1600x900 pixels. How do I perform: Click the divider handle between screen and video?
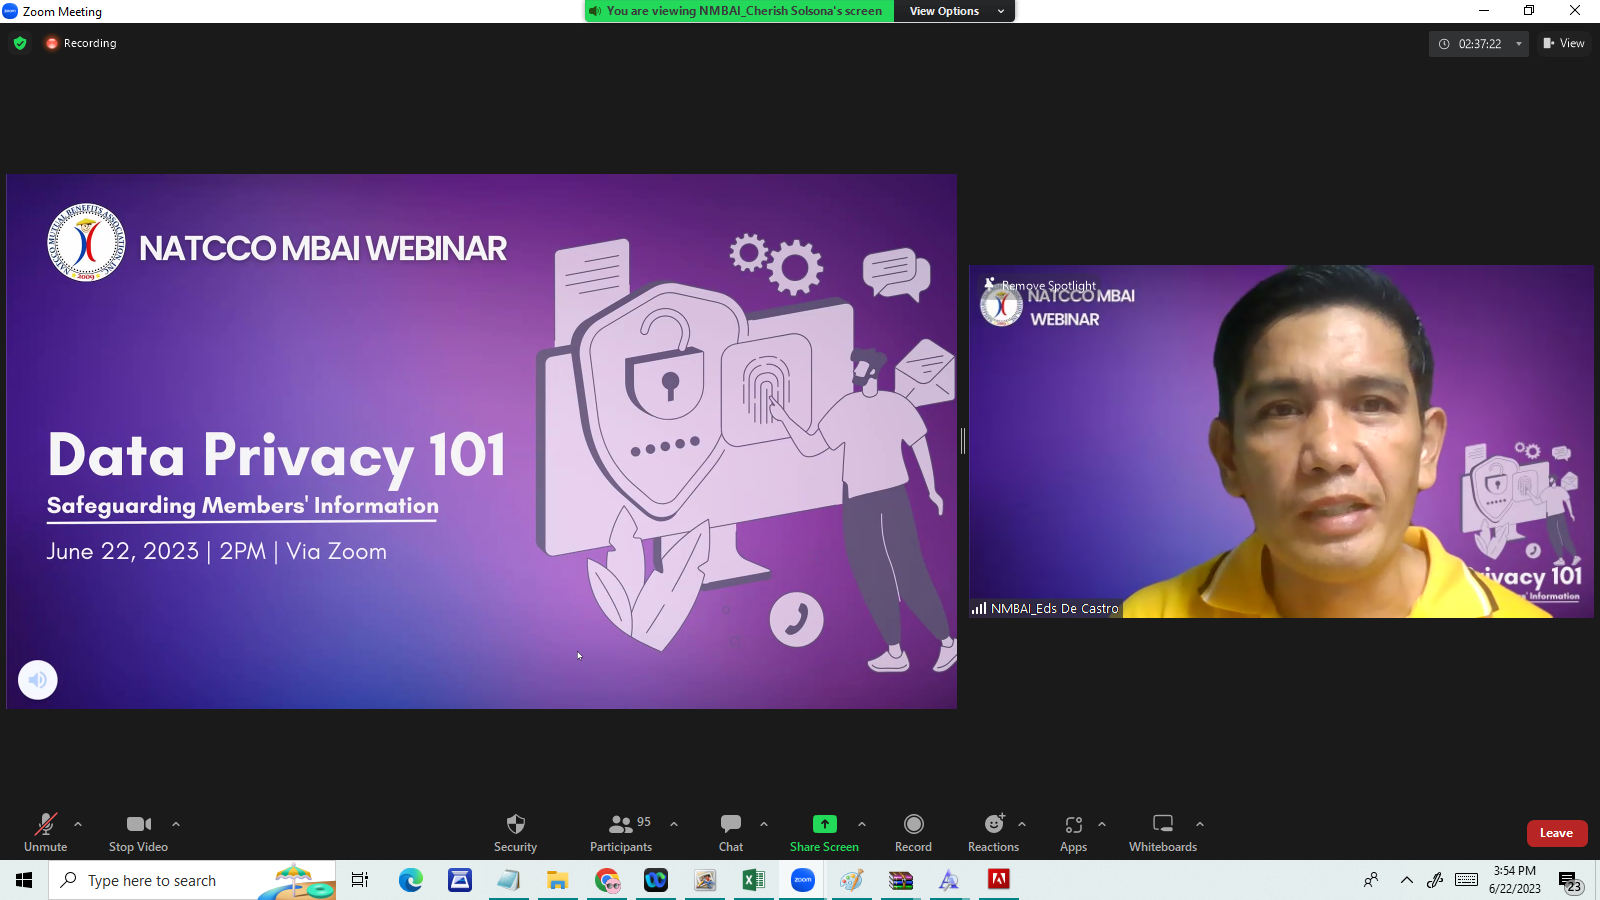tap(963, 441)
